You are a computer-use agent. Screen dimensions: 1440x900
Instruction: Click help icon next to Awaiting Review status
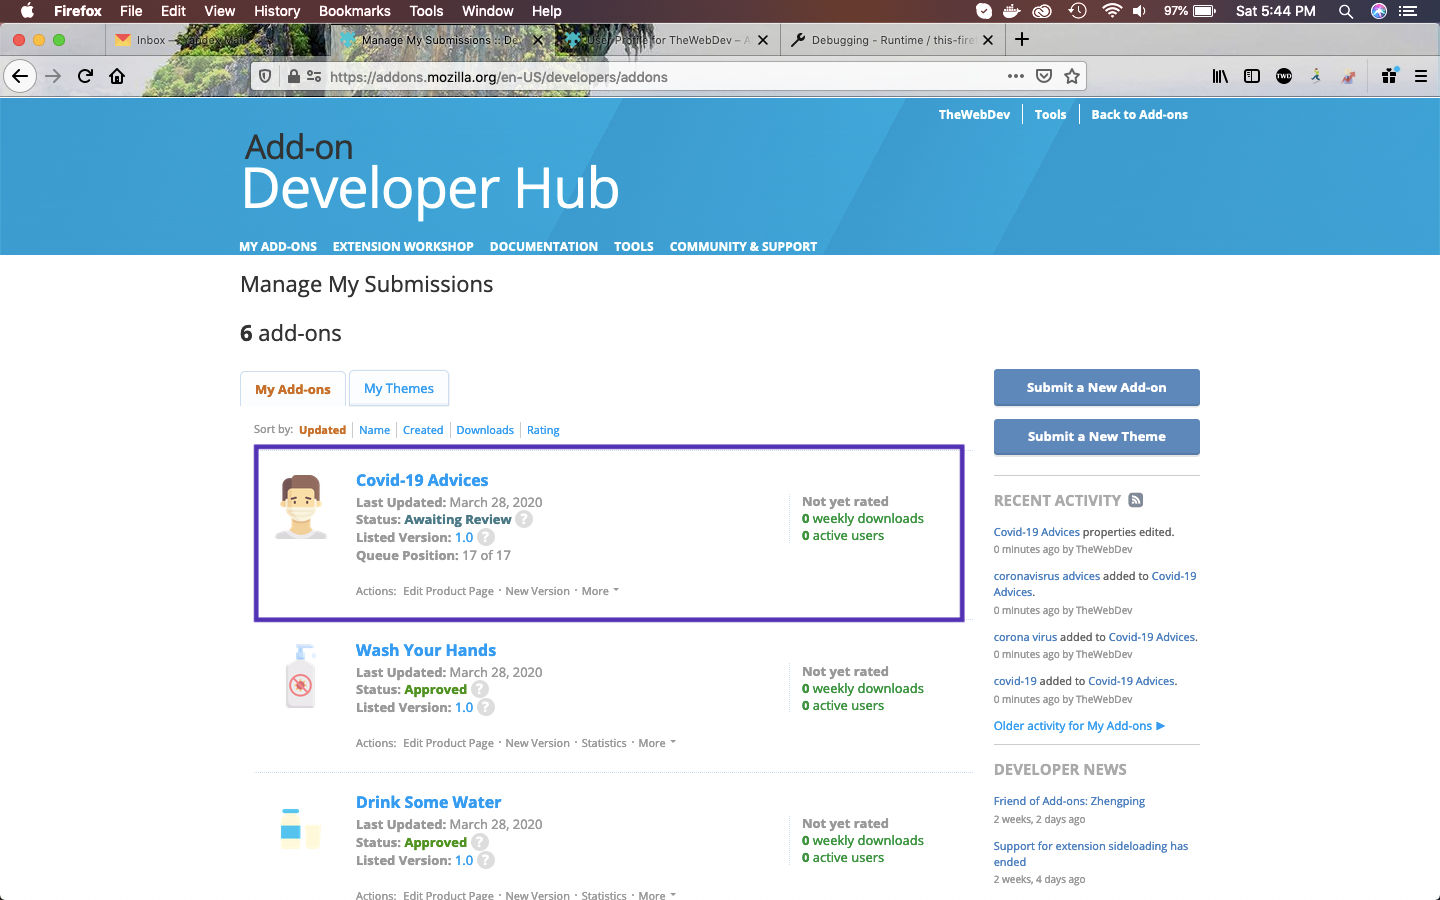pos(524,519)
